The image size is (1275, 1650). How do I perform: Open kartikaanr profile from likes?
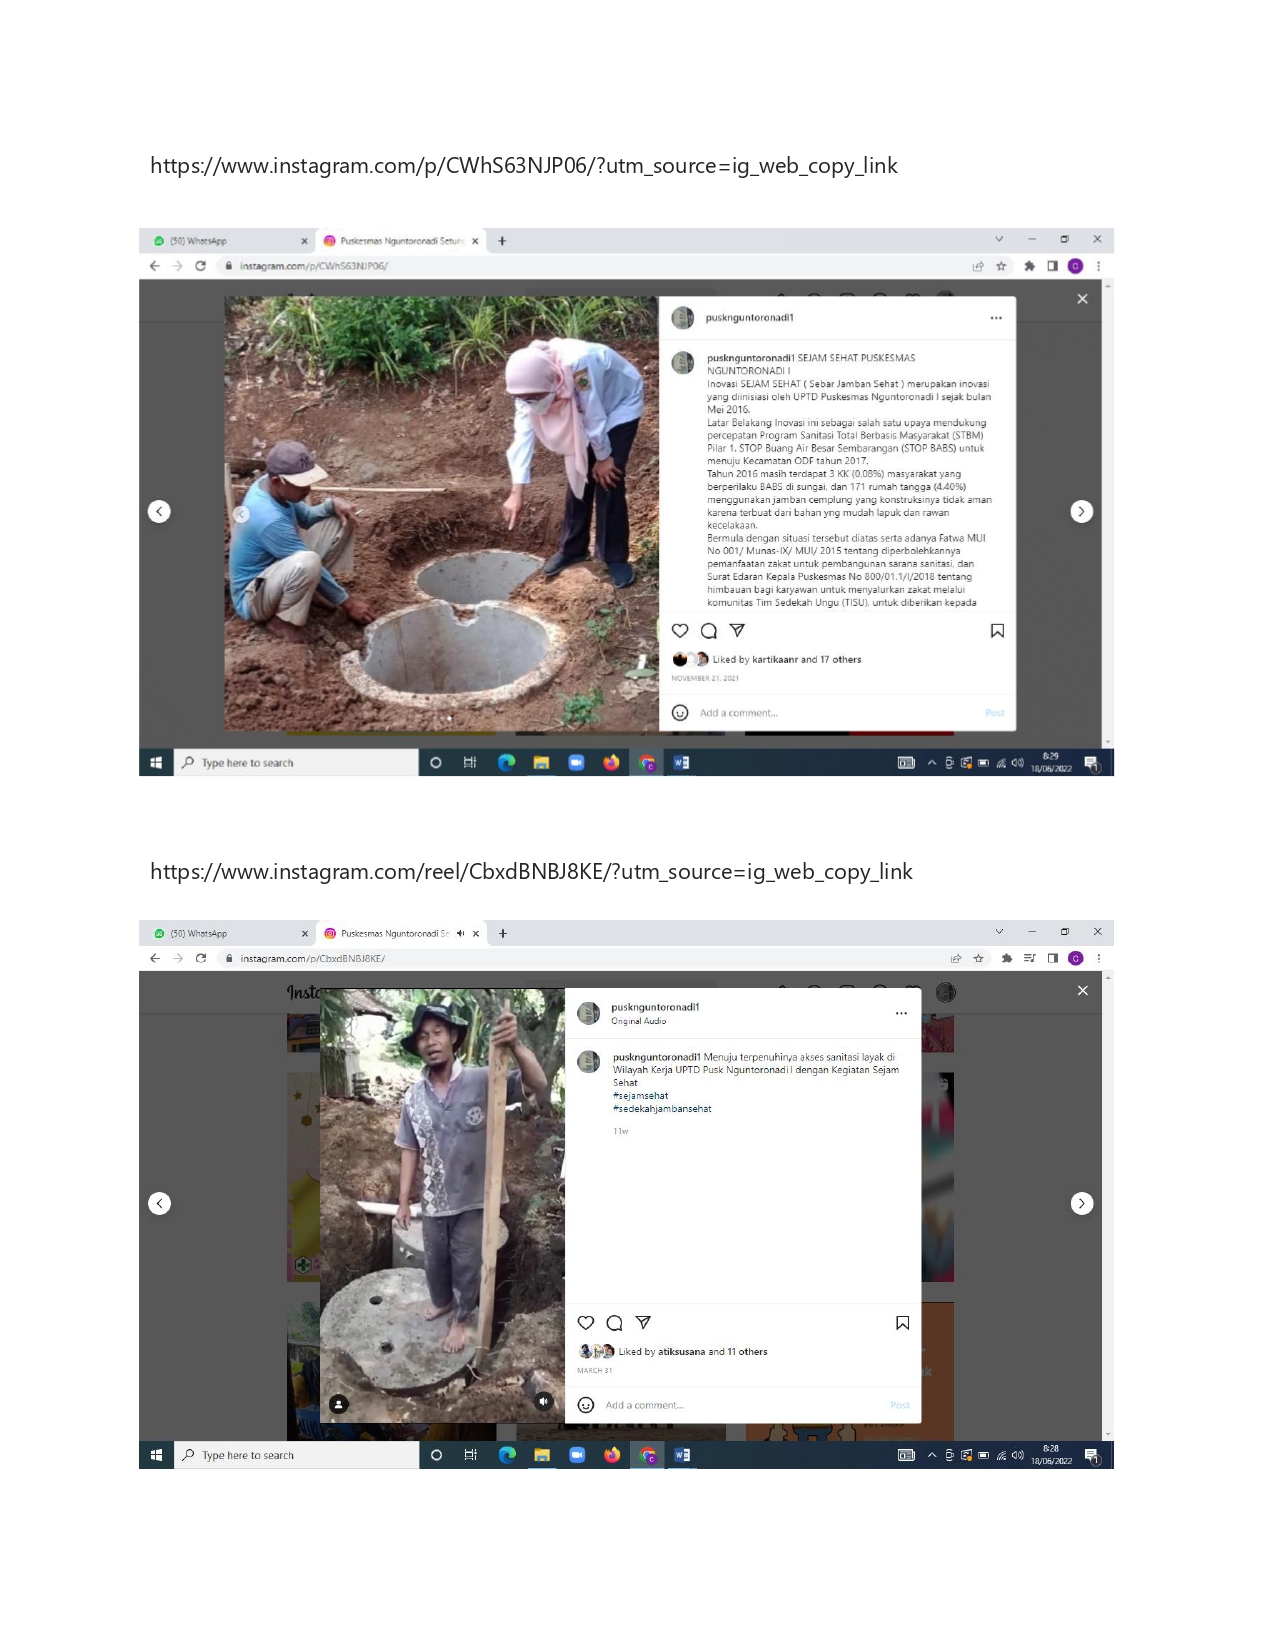[775, 660]
